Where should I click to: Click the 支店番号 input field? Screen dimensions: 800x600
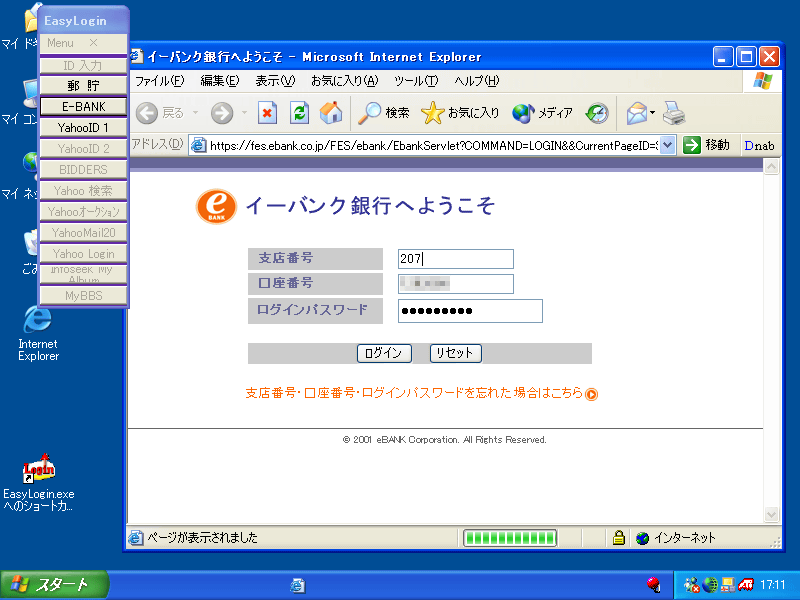point(456,259)
